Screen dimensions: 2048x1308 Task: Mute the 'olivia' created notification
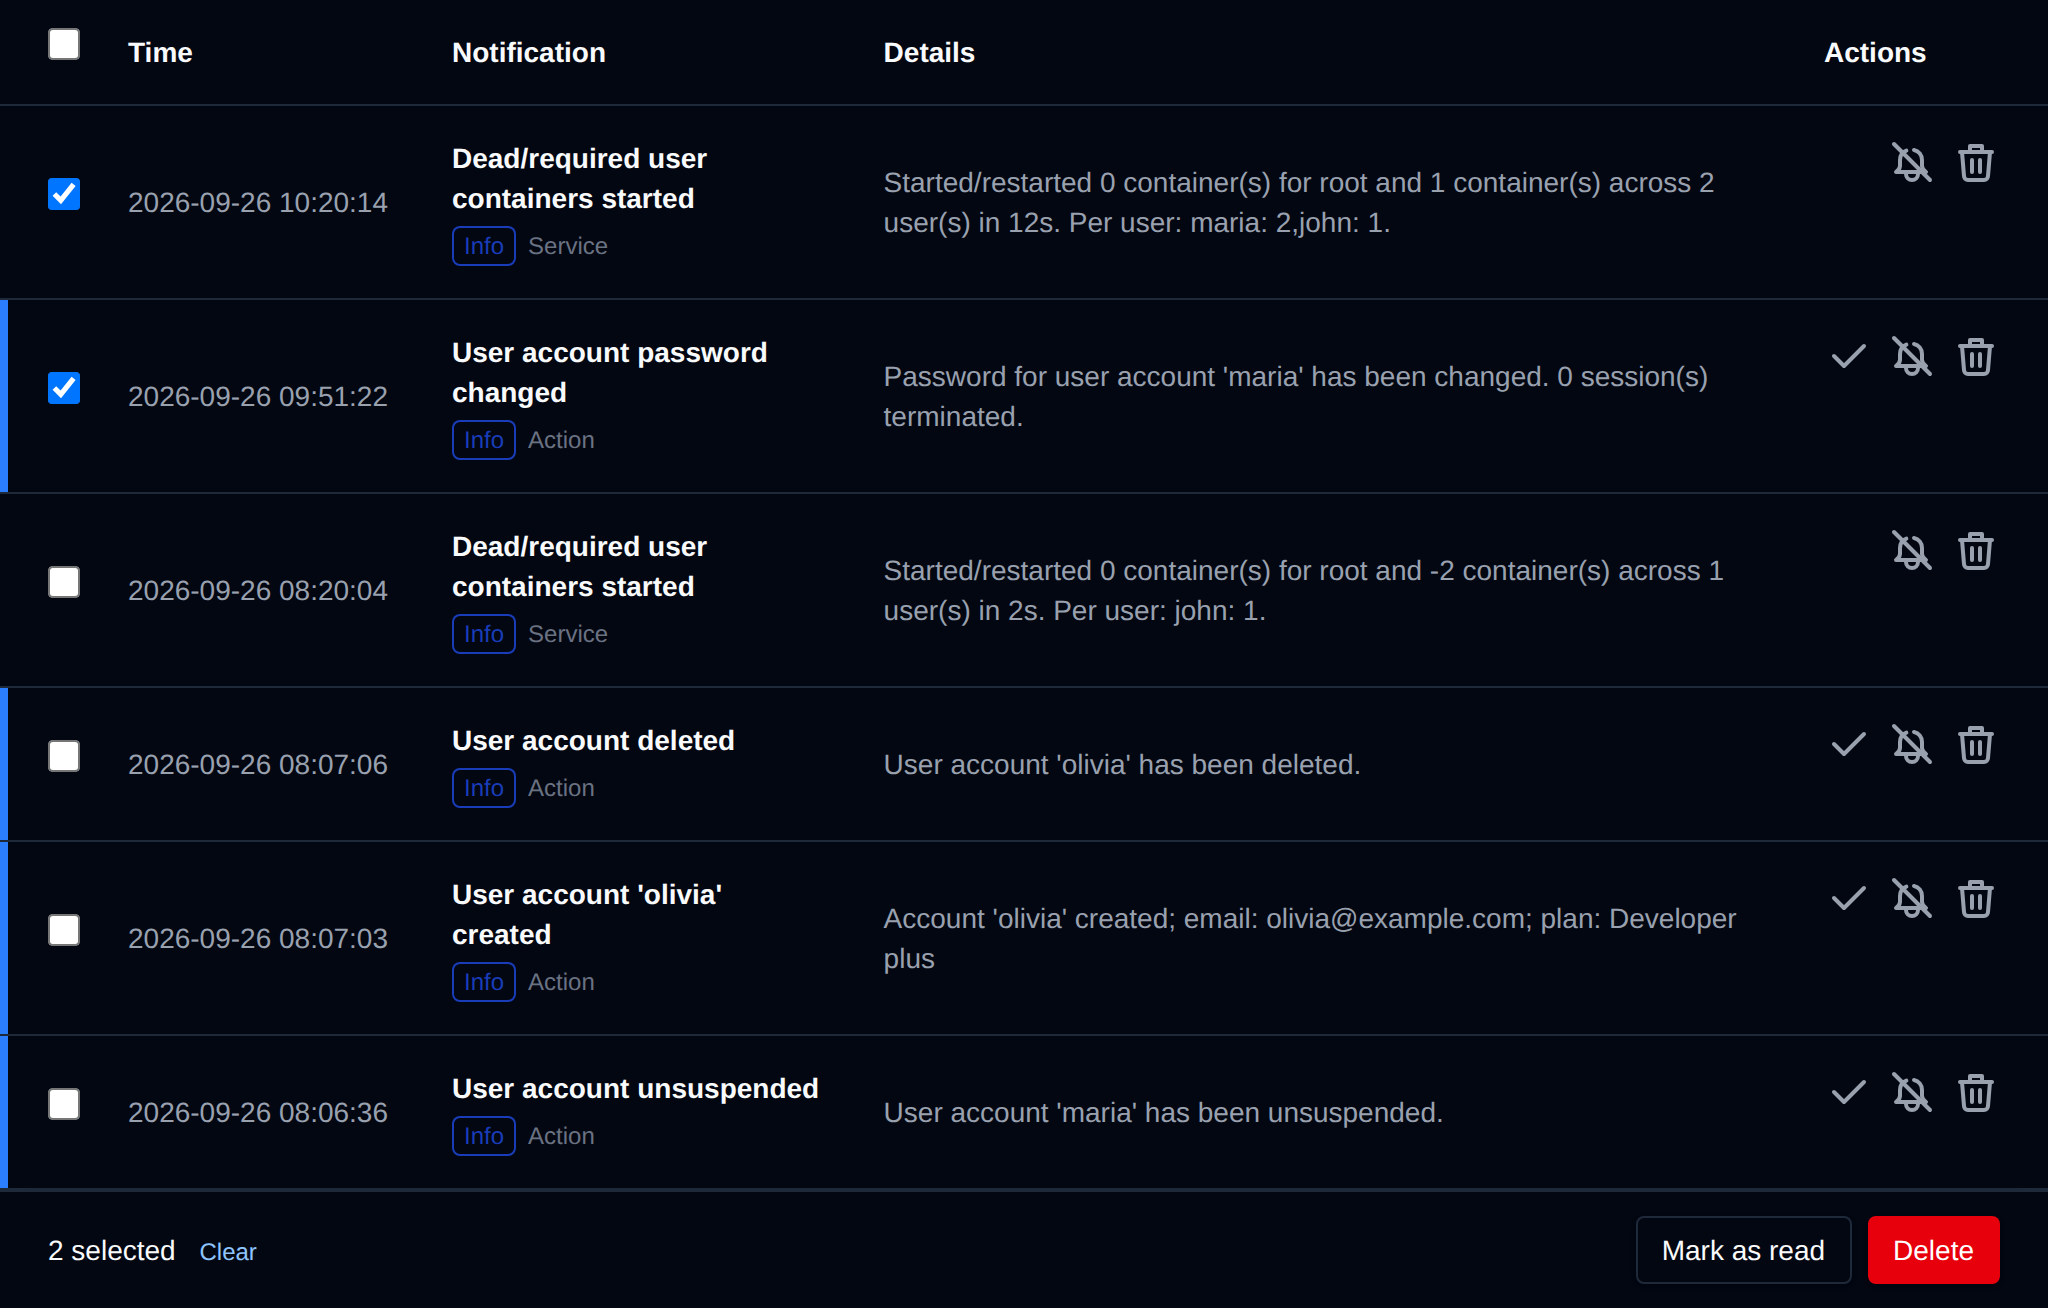pyautogui.click(x=1911, y=899)
